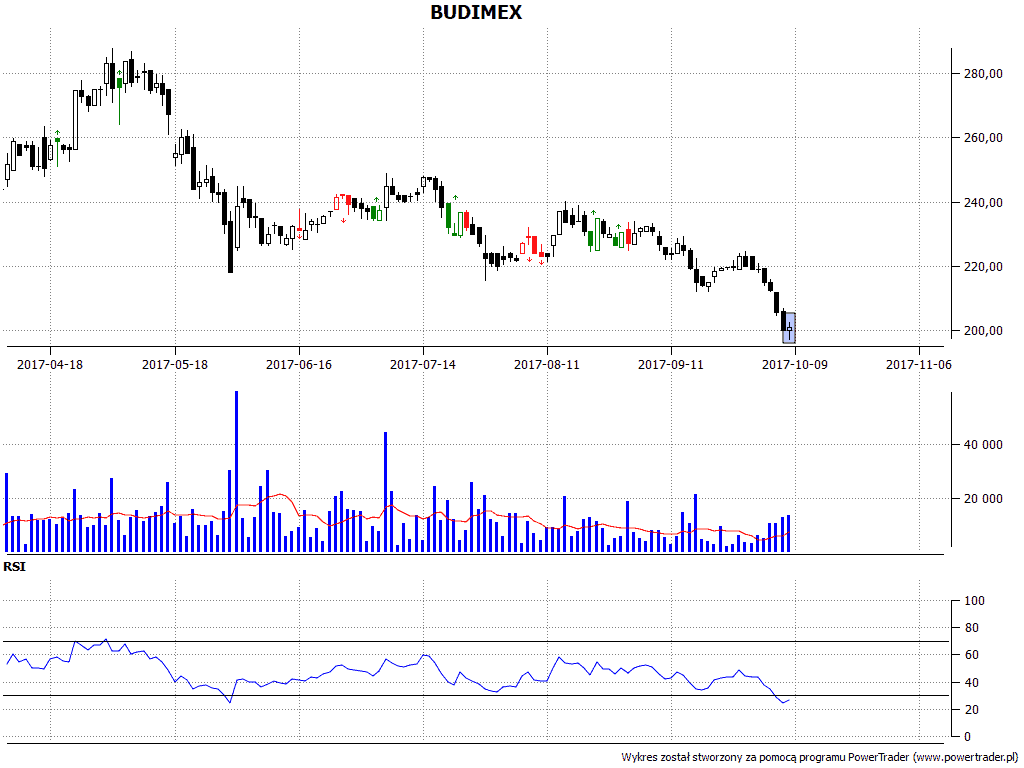The height and width of the screenshot is (768, 1024).
Task: Click the RSI 0 axis label
Action: click(968, 737)
